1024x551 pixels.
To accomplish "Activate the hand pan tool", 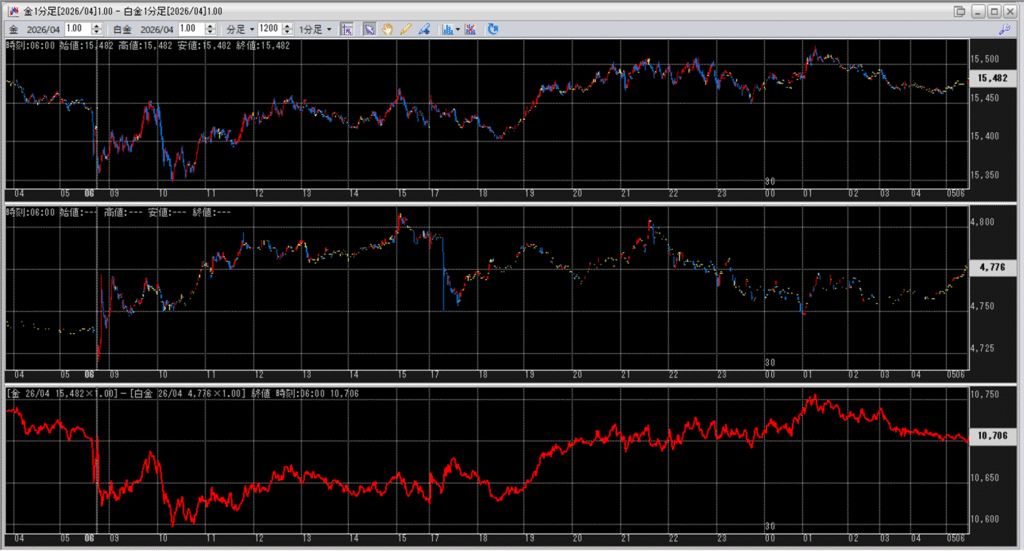I will [388, 29].
